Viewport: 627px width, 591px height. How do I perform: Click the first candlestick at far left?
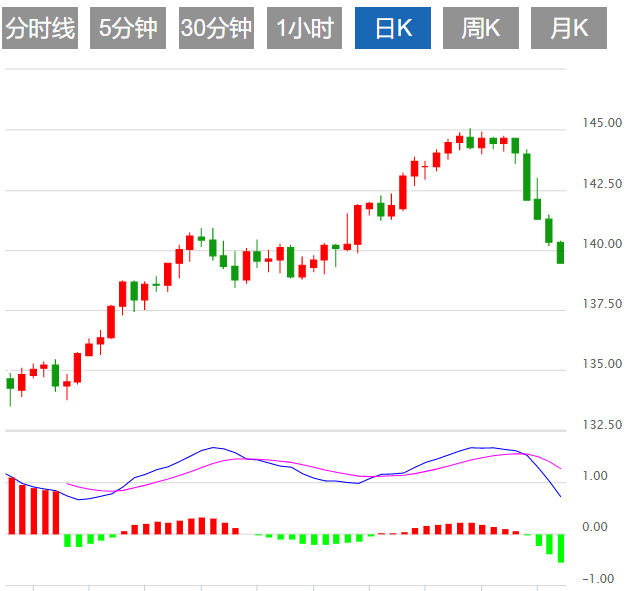tap(11, 383)
